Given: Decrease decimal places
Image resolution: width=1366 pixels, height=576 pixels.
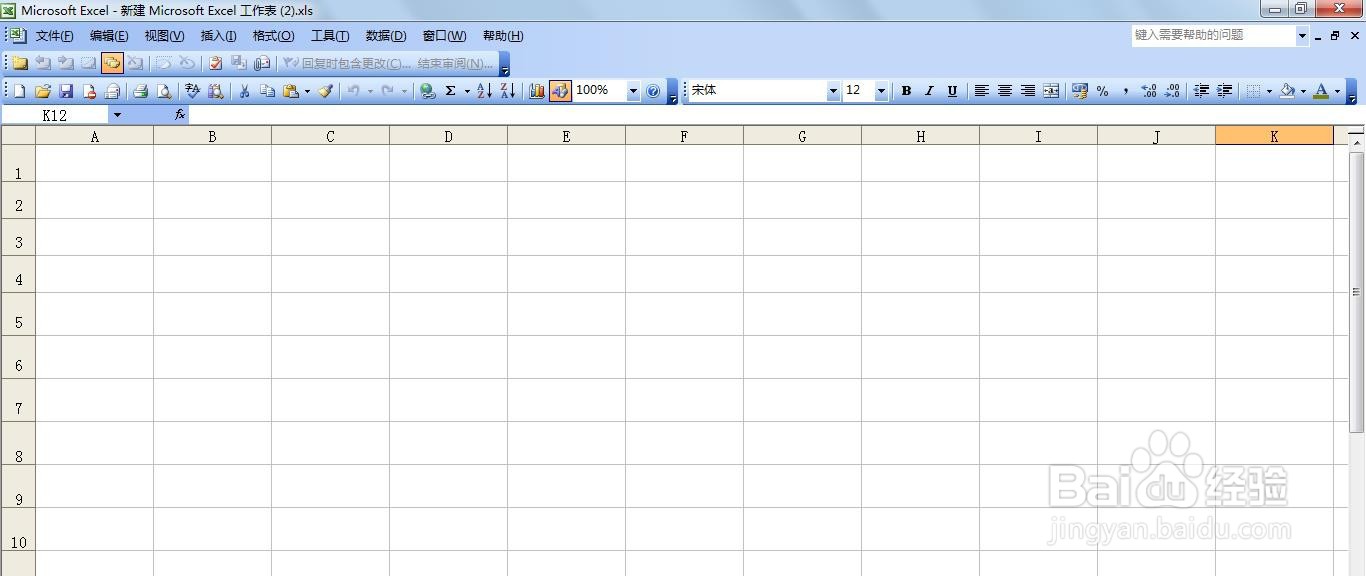Looking at the screenshot, I should point(1172,91).
